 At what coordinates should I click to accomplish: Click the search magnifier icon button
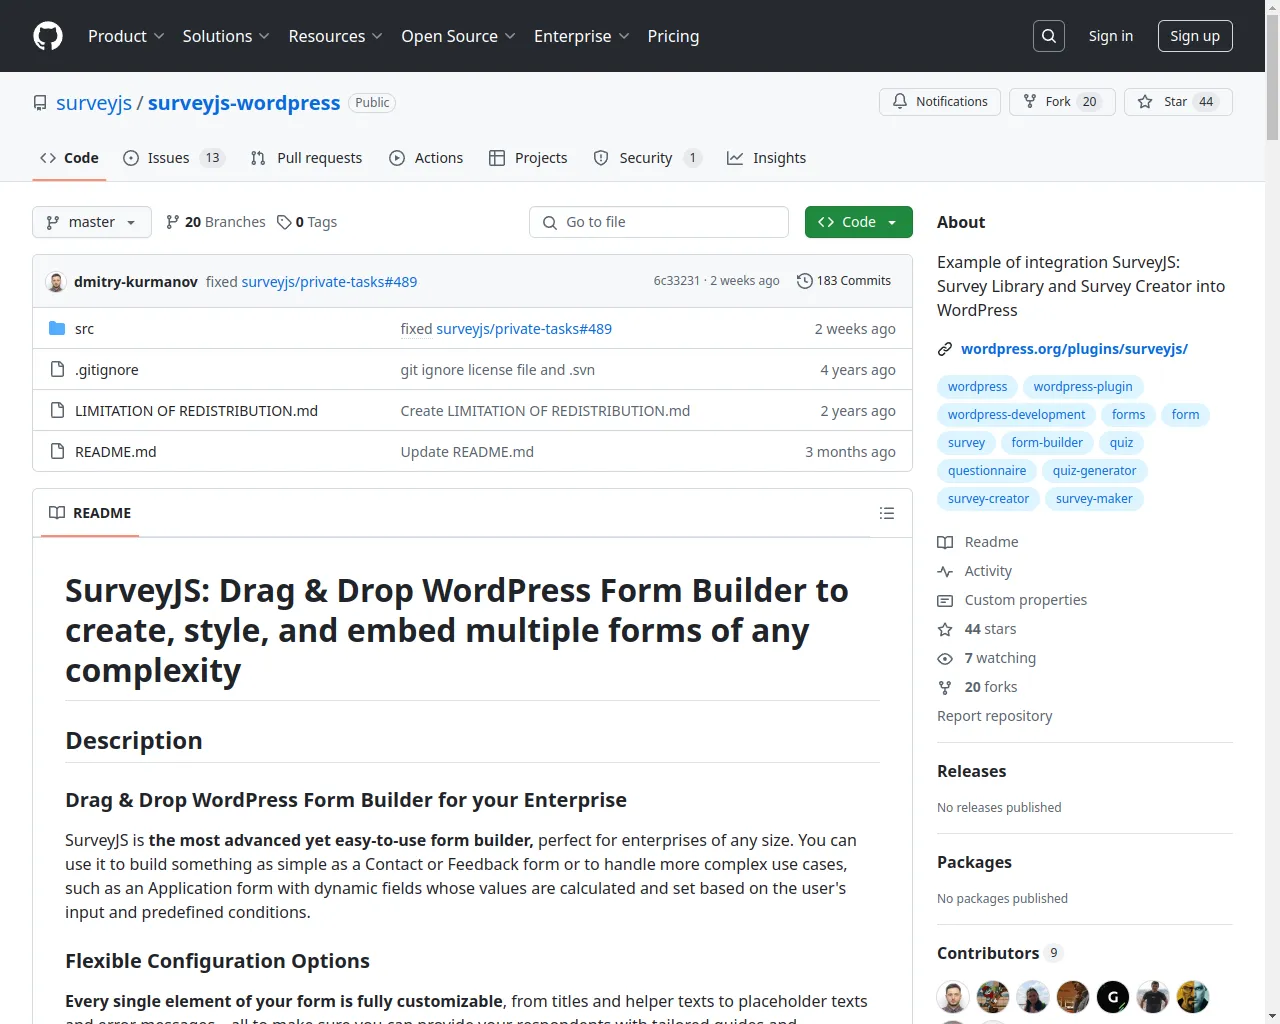(x=1049, y=36)
